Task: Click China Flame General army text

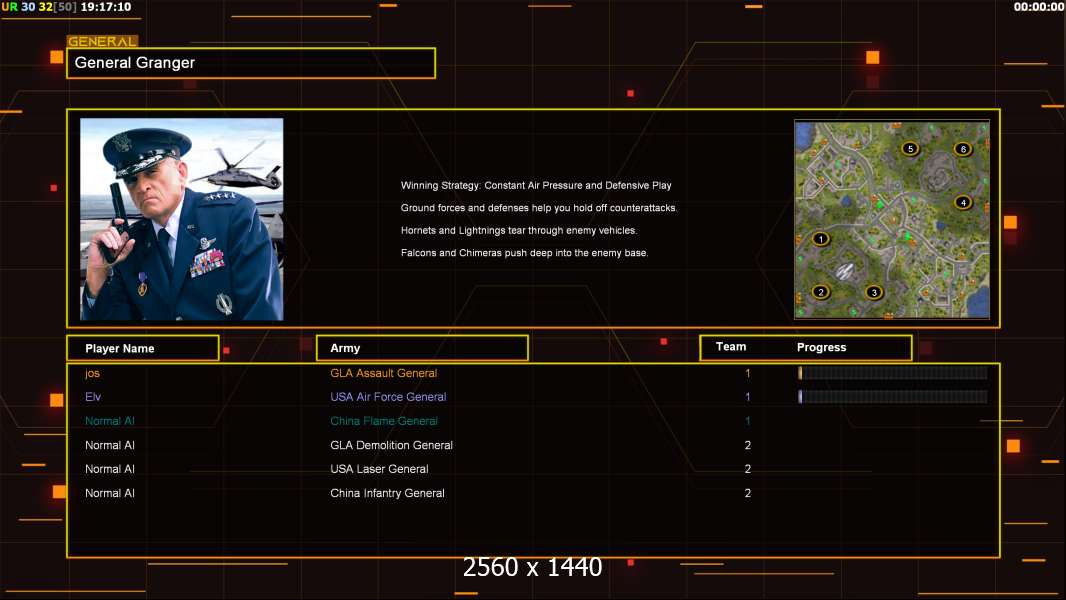Action: point(384,421)
